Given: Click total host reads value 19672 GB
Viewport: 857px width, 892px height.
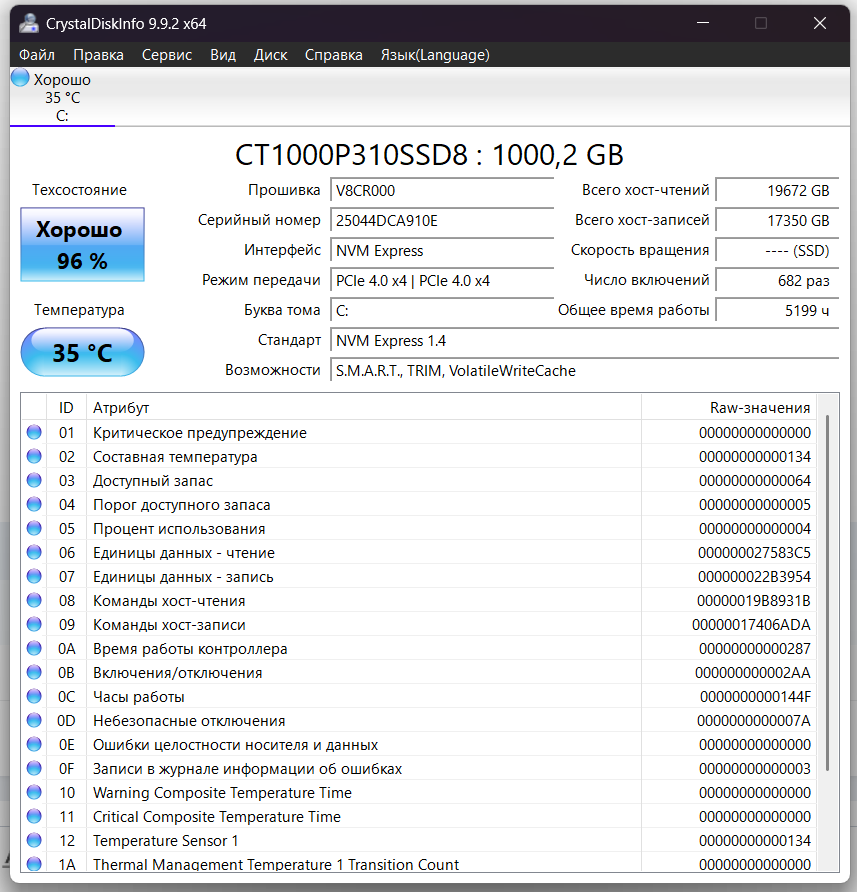Looking at the screenshot, I should point(777,191).
